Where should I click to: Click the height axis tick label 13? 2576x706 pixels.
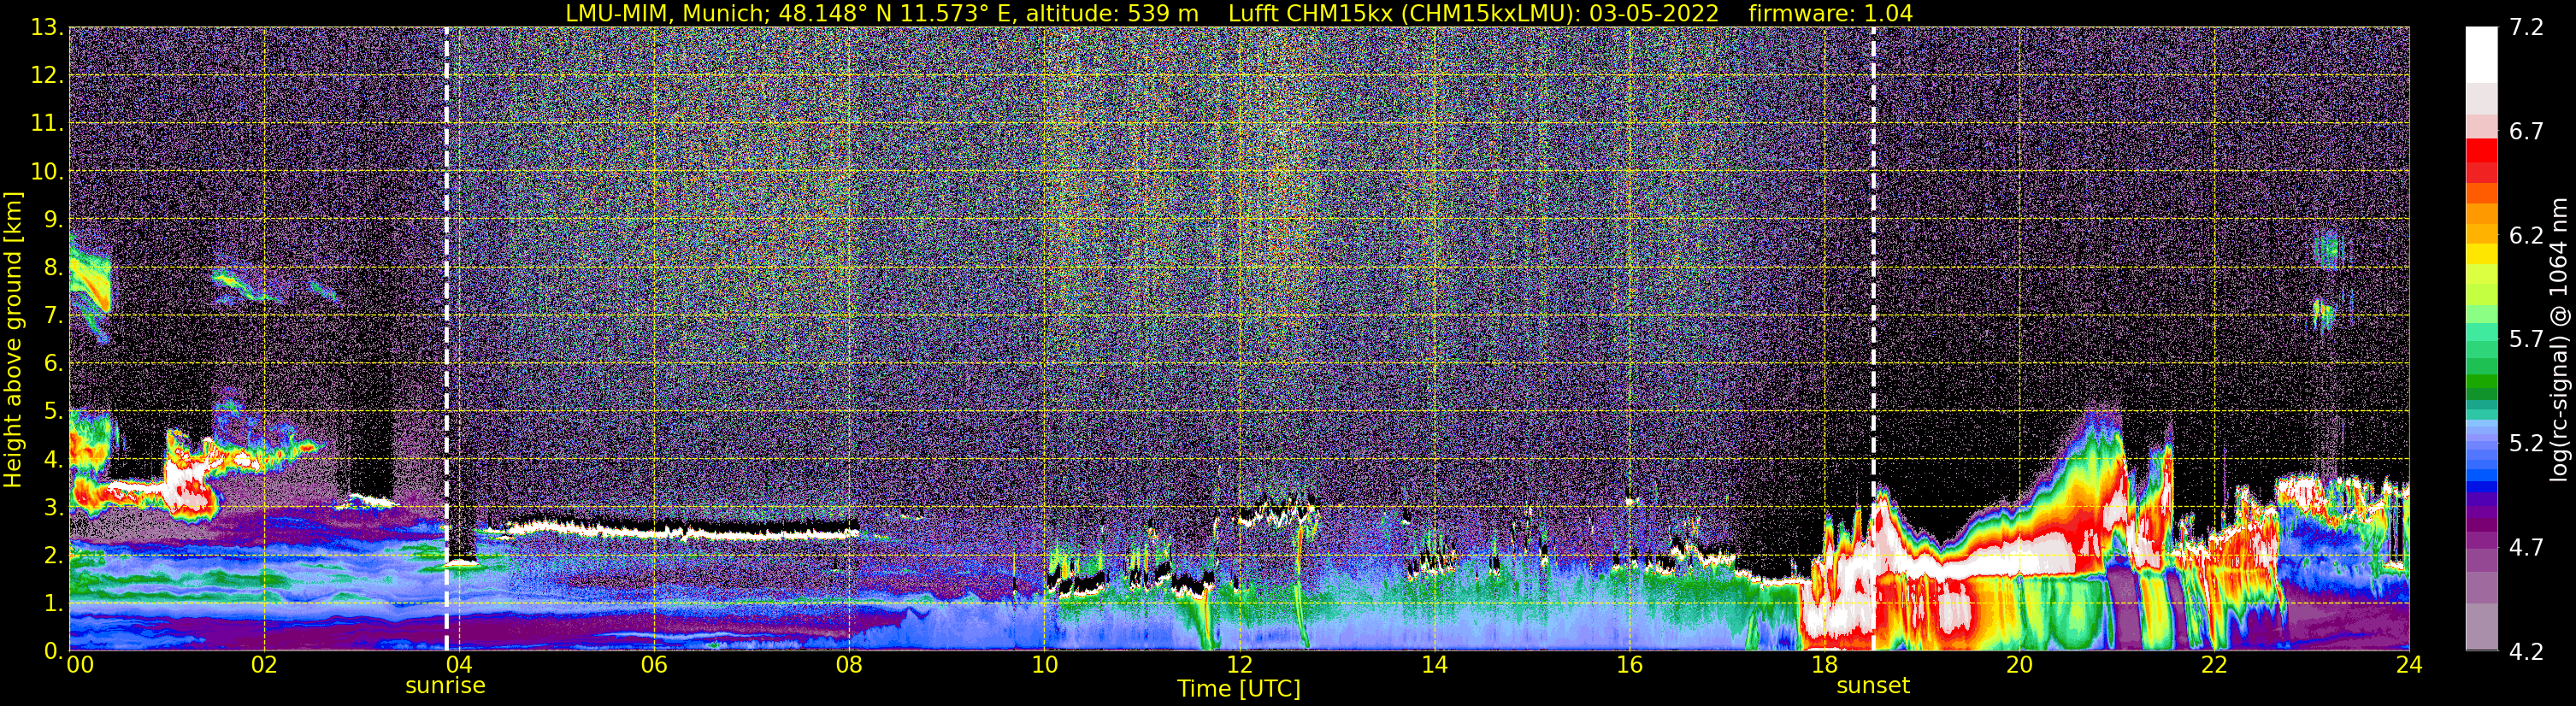pos(47,28)
